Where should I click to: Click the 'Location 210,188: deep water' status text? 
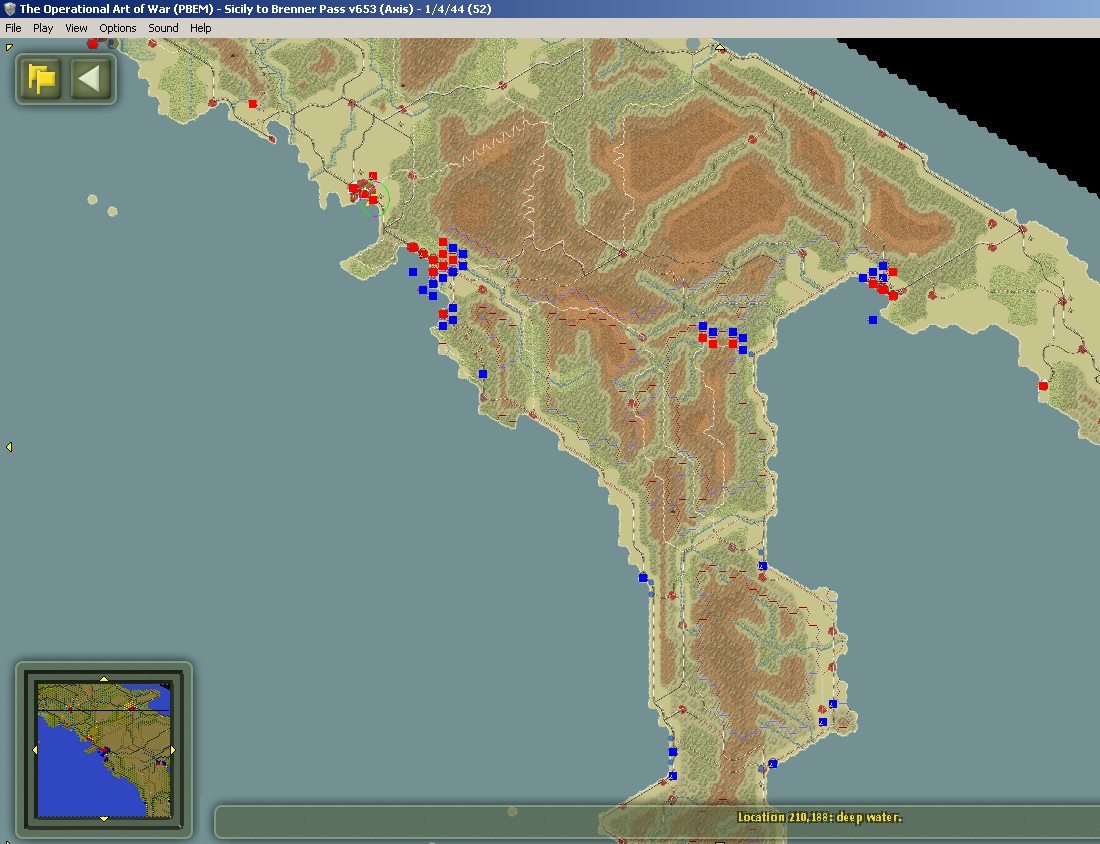(x=819, y=817)
